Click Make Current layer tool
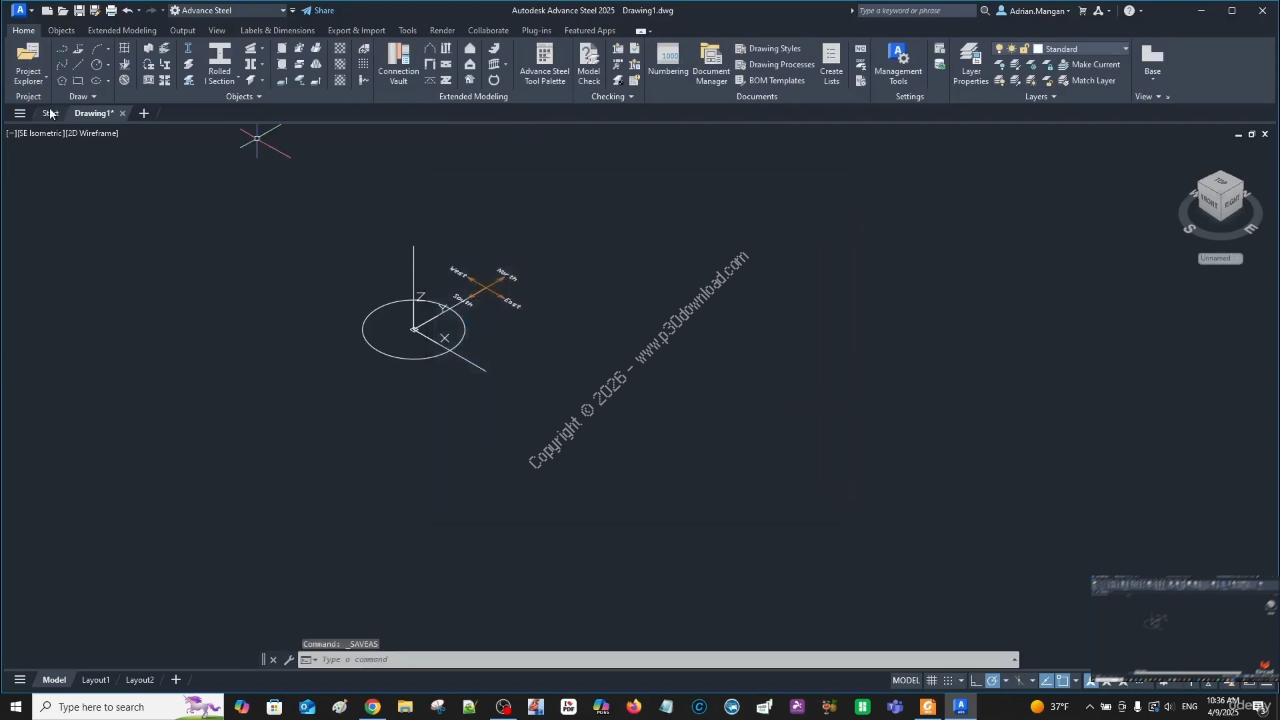This screenshot has width=1280, height=720. click(x=1089, y=64)
